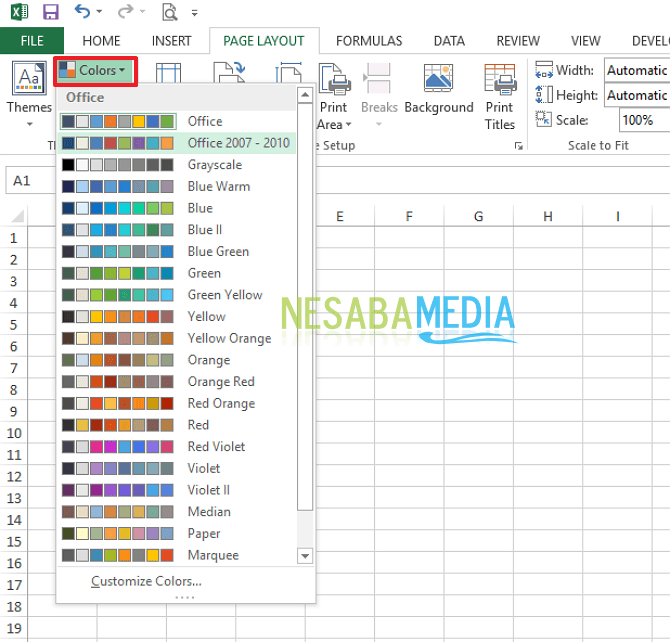Viewport: 670px width, 642px height.
Task: Open the FILE tab
Action: 32,41
